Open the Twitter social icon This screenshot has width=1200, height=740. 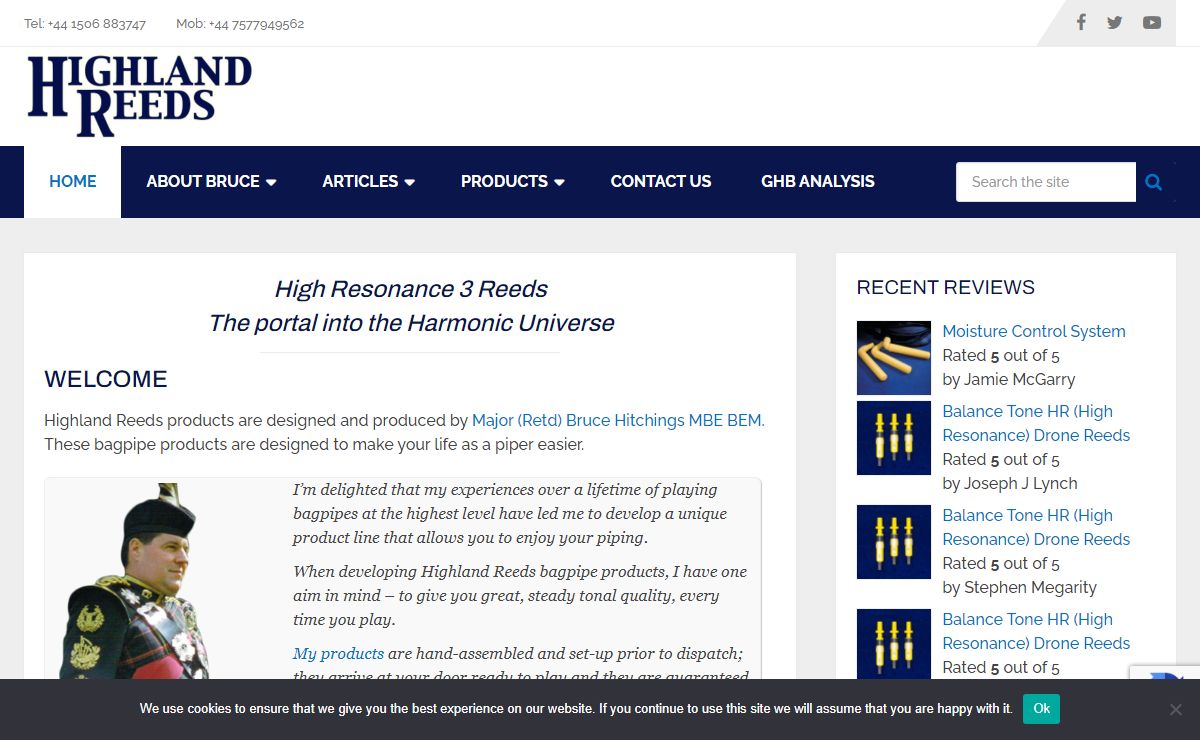pos(1115,23)
